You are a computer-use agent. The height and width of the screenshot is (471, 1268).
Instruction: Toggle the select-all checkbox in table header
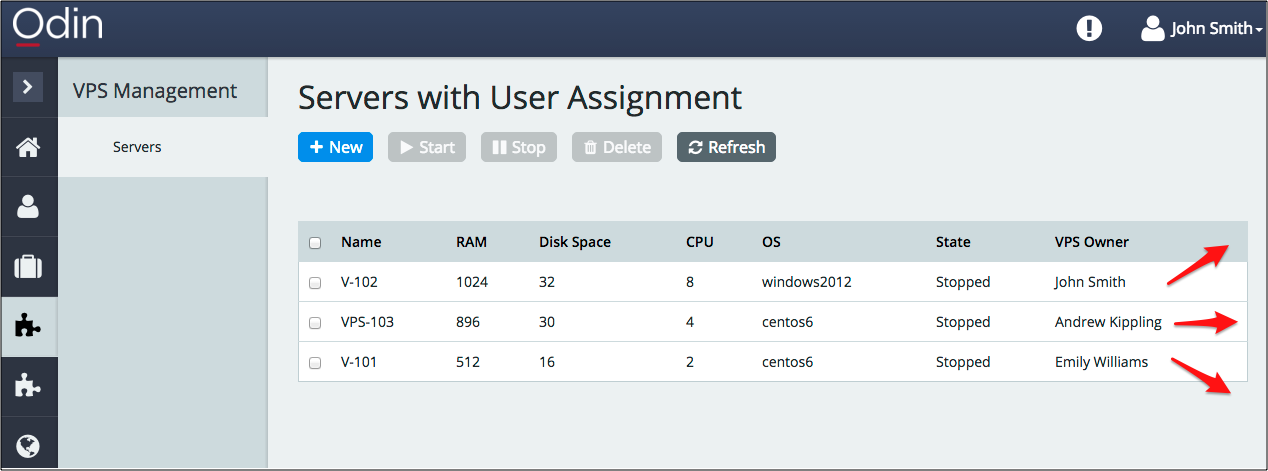click(x=315, y=243)
